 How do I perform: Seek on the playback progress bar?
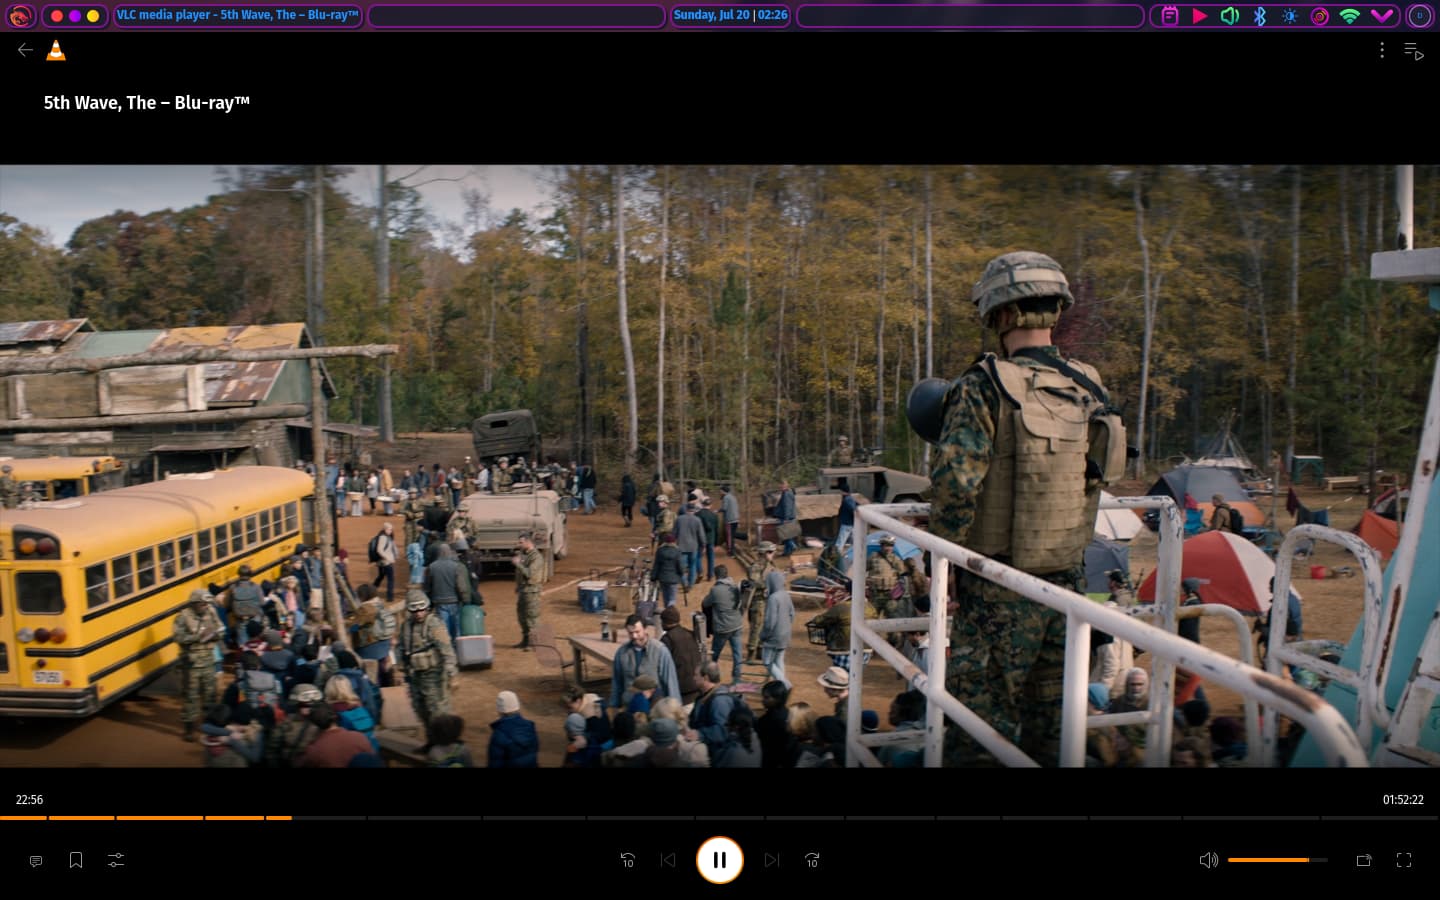[720, 818]
